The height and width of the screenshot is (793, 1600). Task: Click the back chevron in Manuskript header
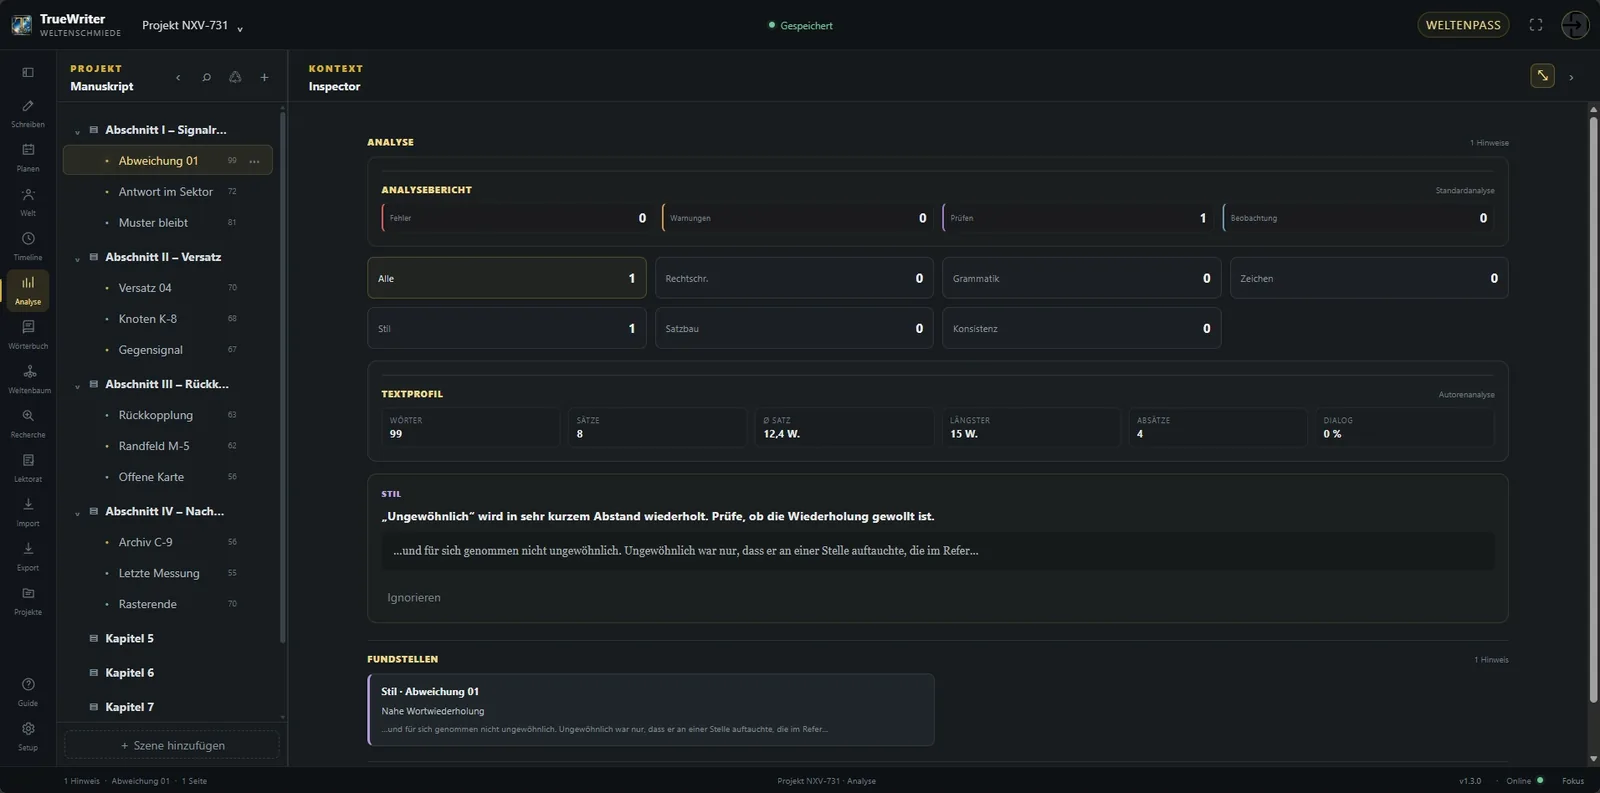click(178, 77)
